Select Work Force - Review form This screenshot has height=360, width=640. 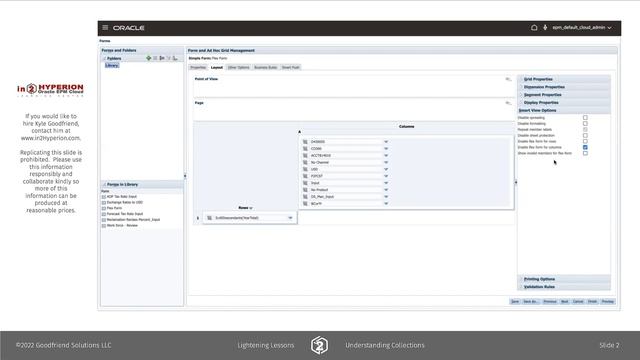(x=122, y=225)
